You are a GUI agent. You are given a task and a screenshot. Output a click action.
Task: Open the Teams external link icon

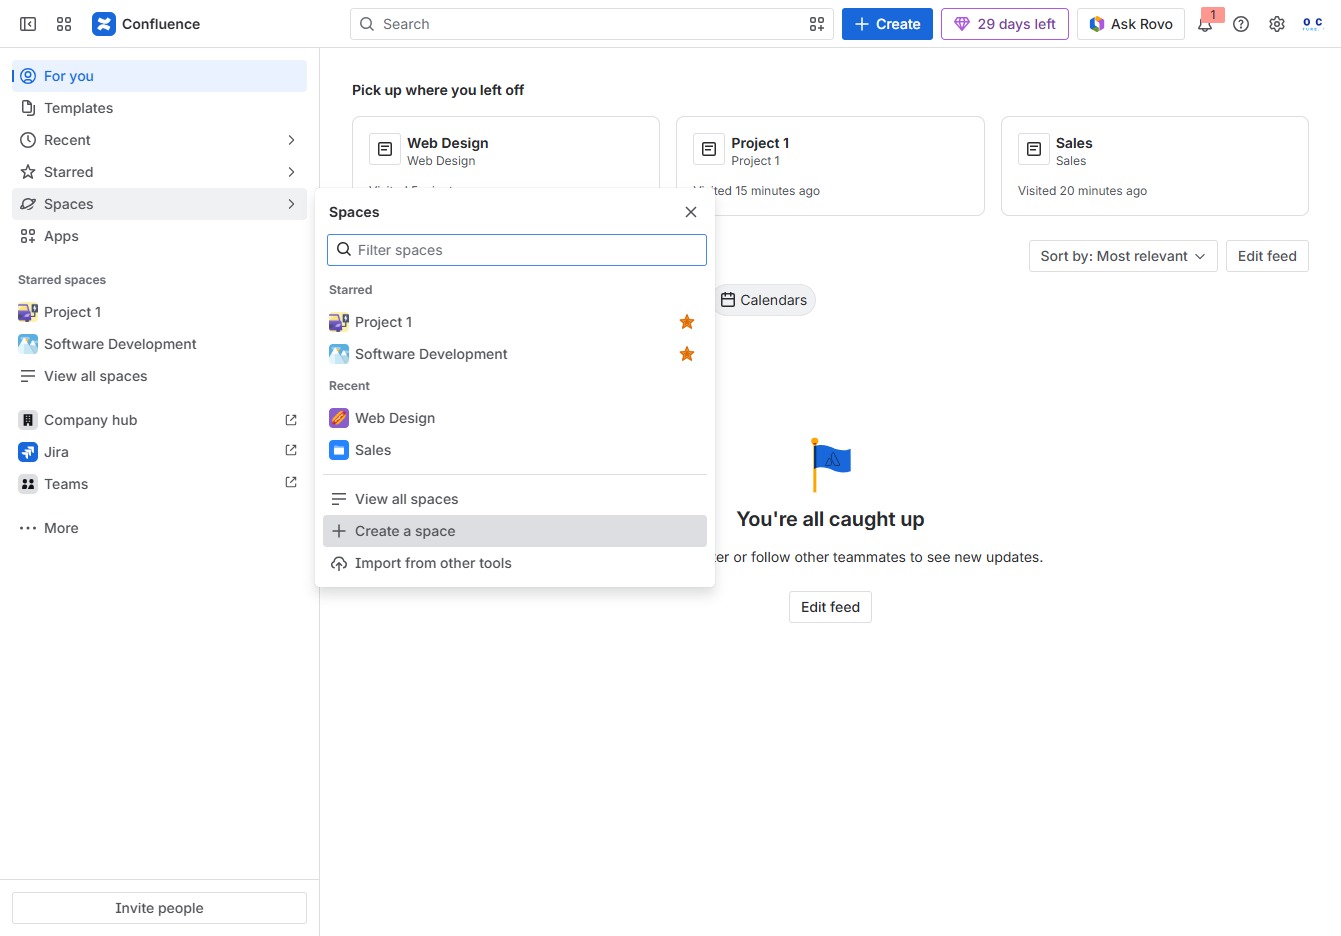point(291,483)
